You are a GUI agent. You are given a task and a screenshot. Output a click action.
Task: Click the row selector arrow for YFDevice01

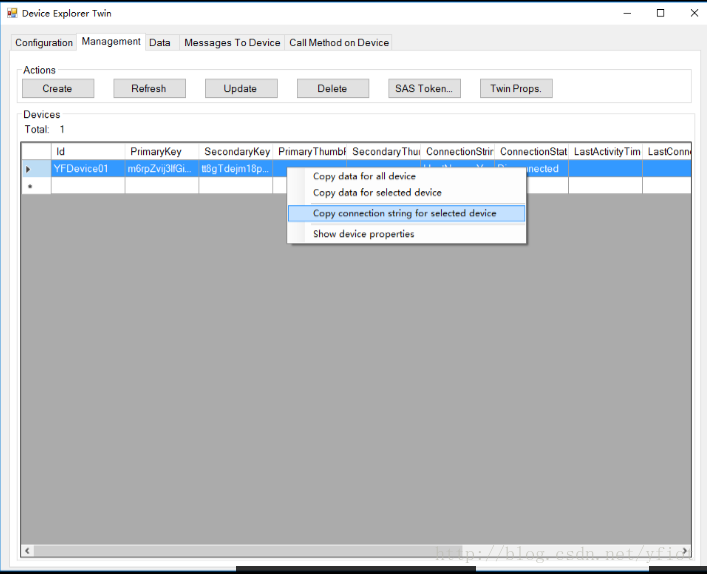coord(36,169)
